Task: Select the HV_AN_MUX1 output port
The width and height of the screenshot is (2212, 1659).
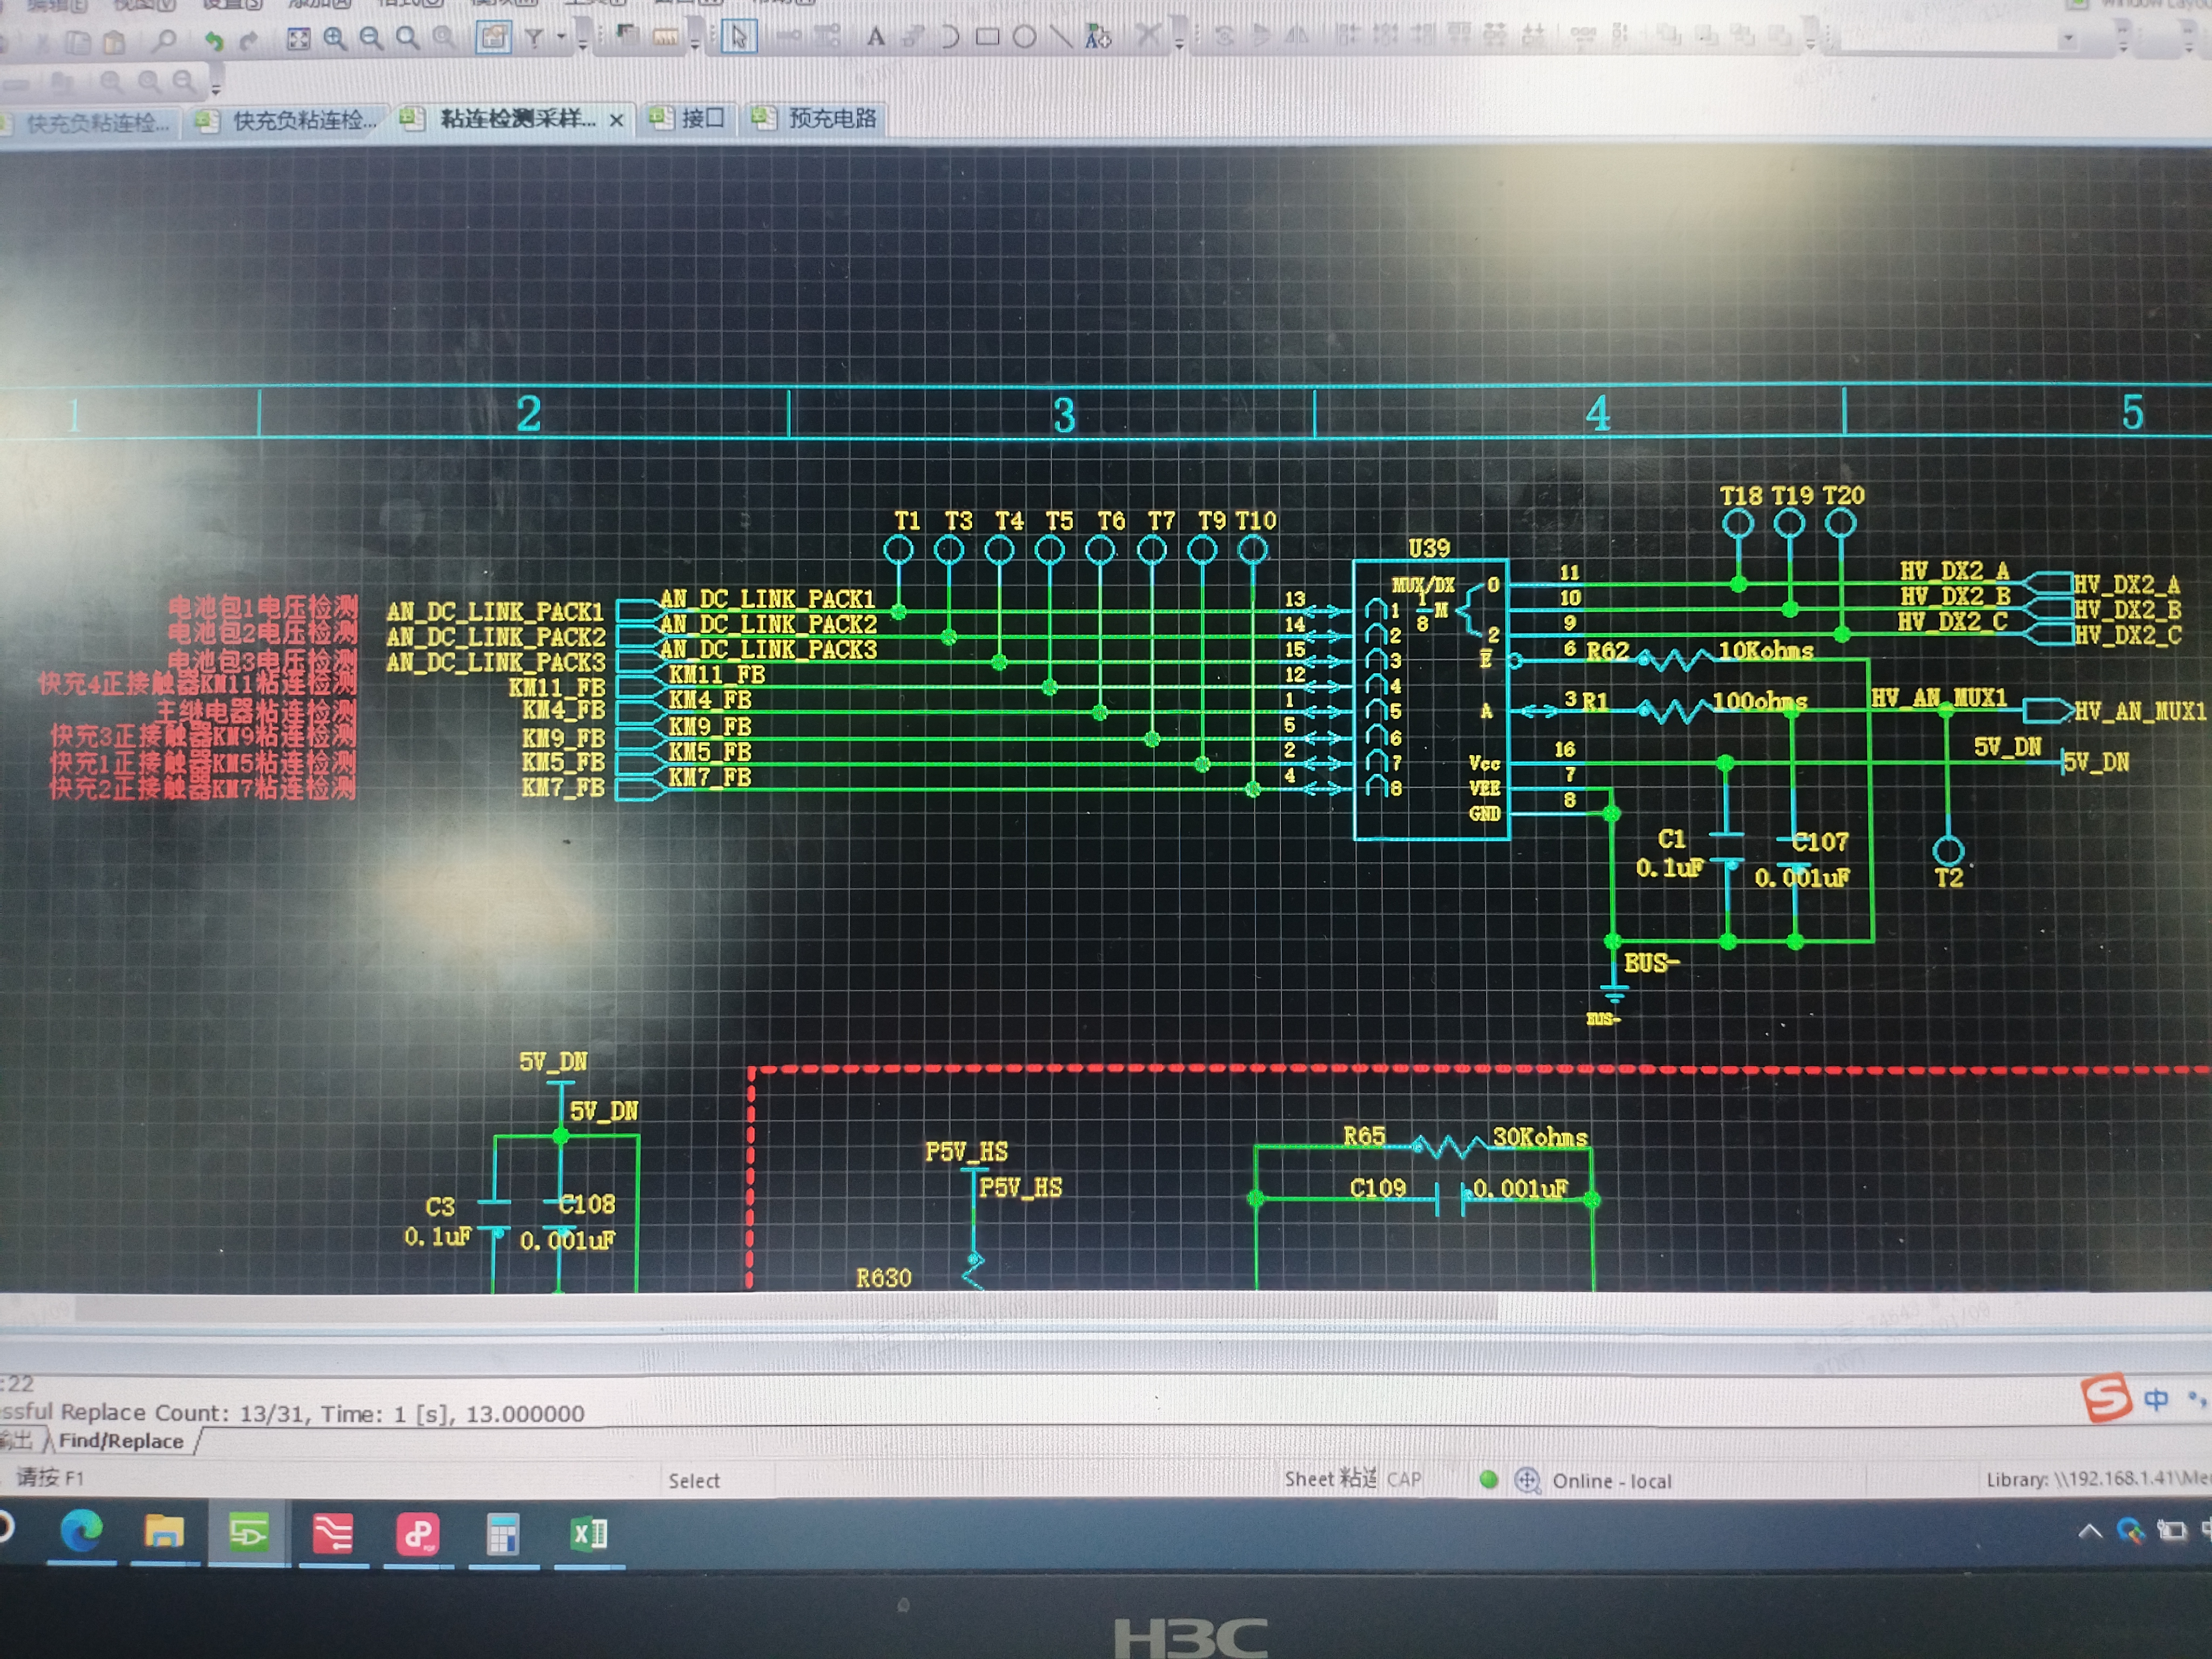Action: coord(2047,711)
